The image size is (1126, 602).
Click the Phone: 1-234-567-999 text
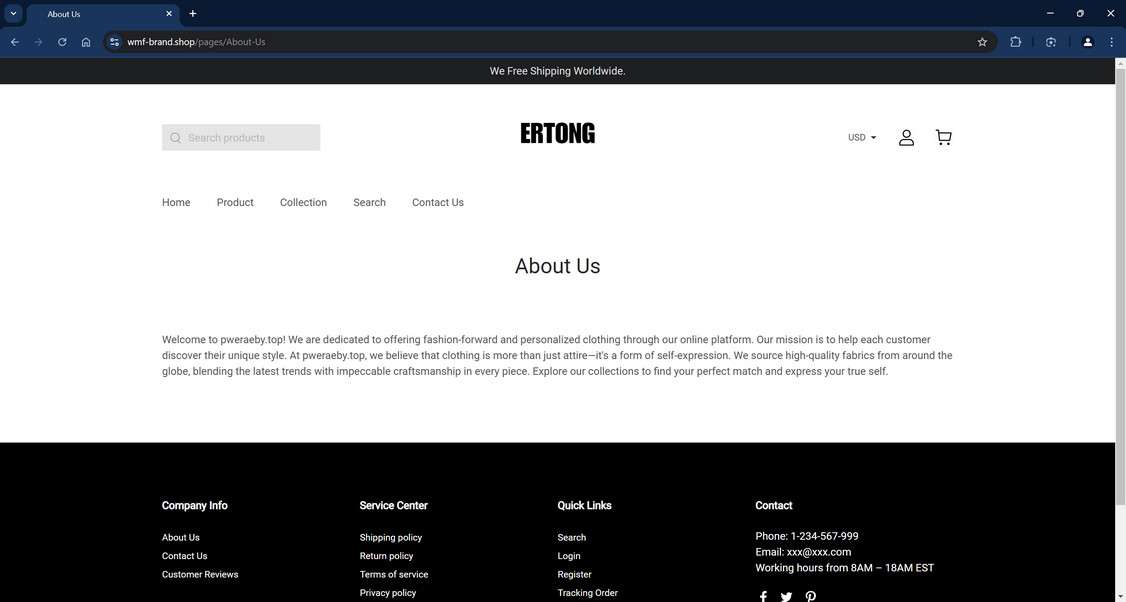806,536
